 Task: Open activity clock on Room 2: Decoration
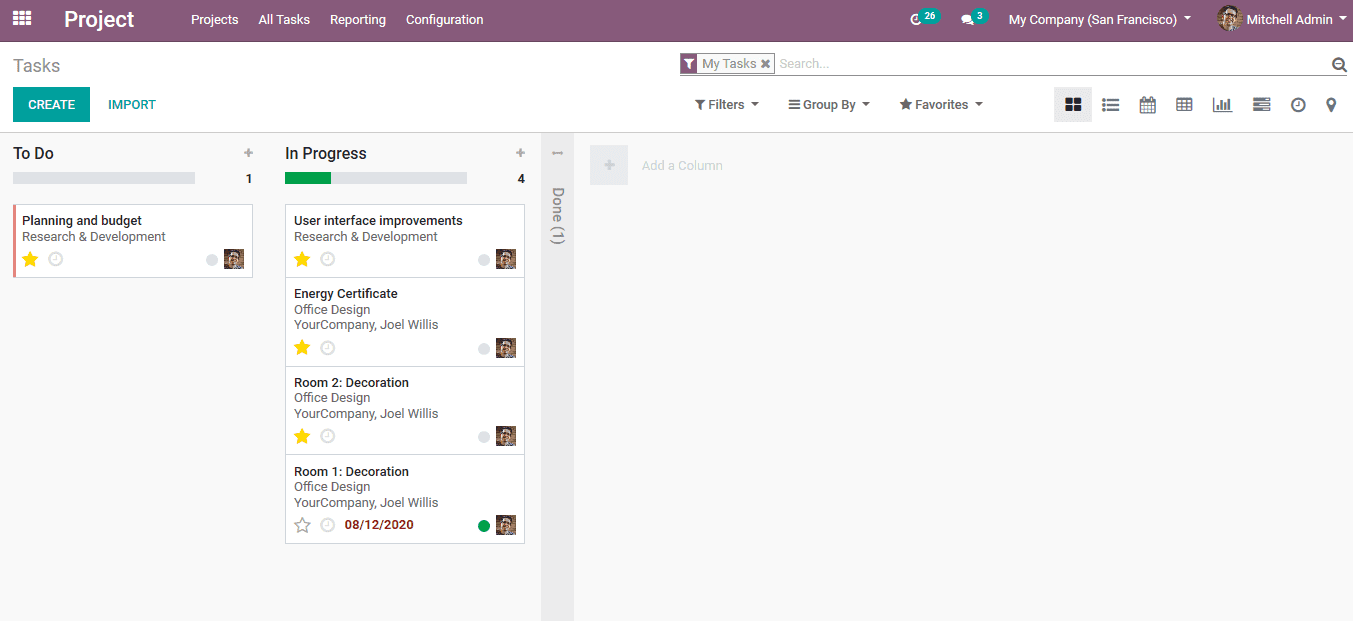328,436
